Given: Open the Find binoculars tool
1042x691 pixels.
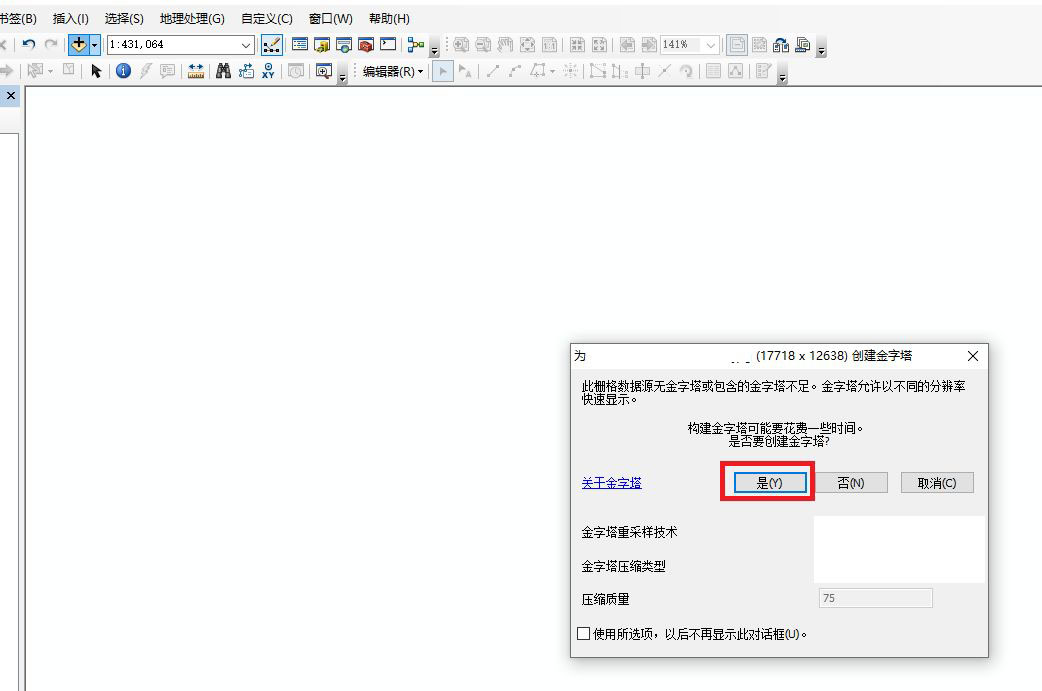Looking at the screenshot, I should pos(223,70).
